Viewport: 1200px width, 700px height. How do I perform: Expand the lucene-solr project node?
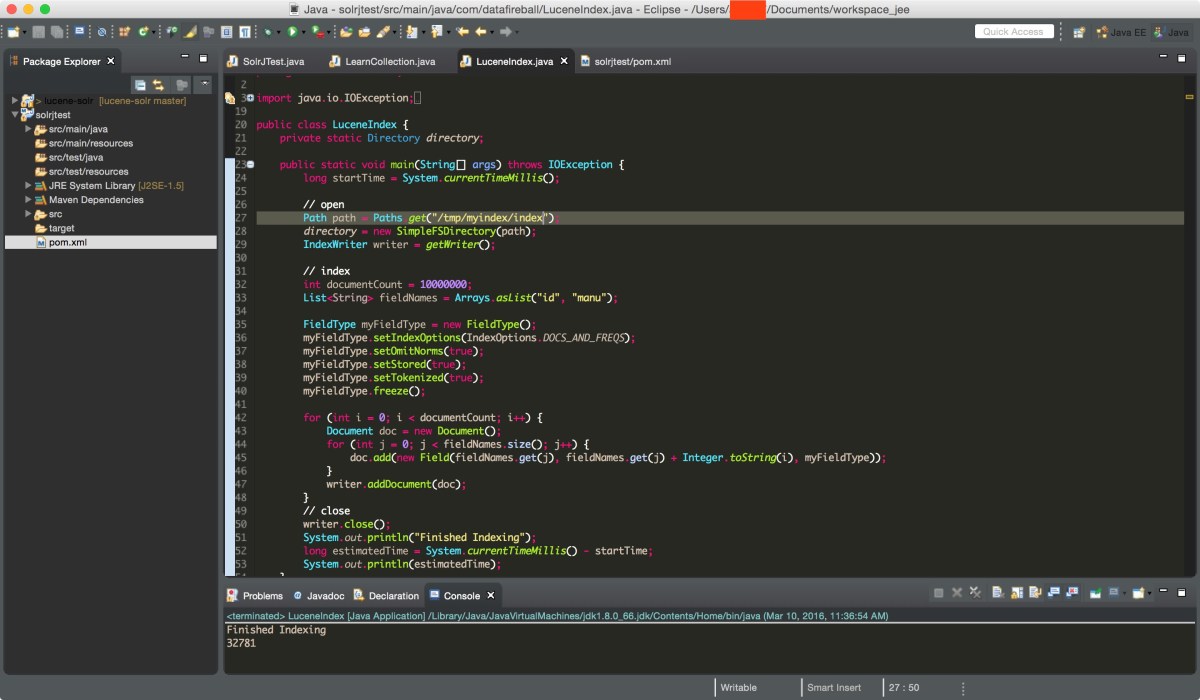click(15, 101)
